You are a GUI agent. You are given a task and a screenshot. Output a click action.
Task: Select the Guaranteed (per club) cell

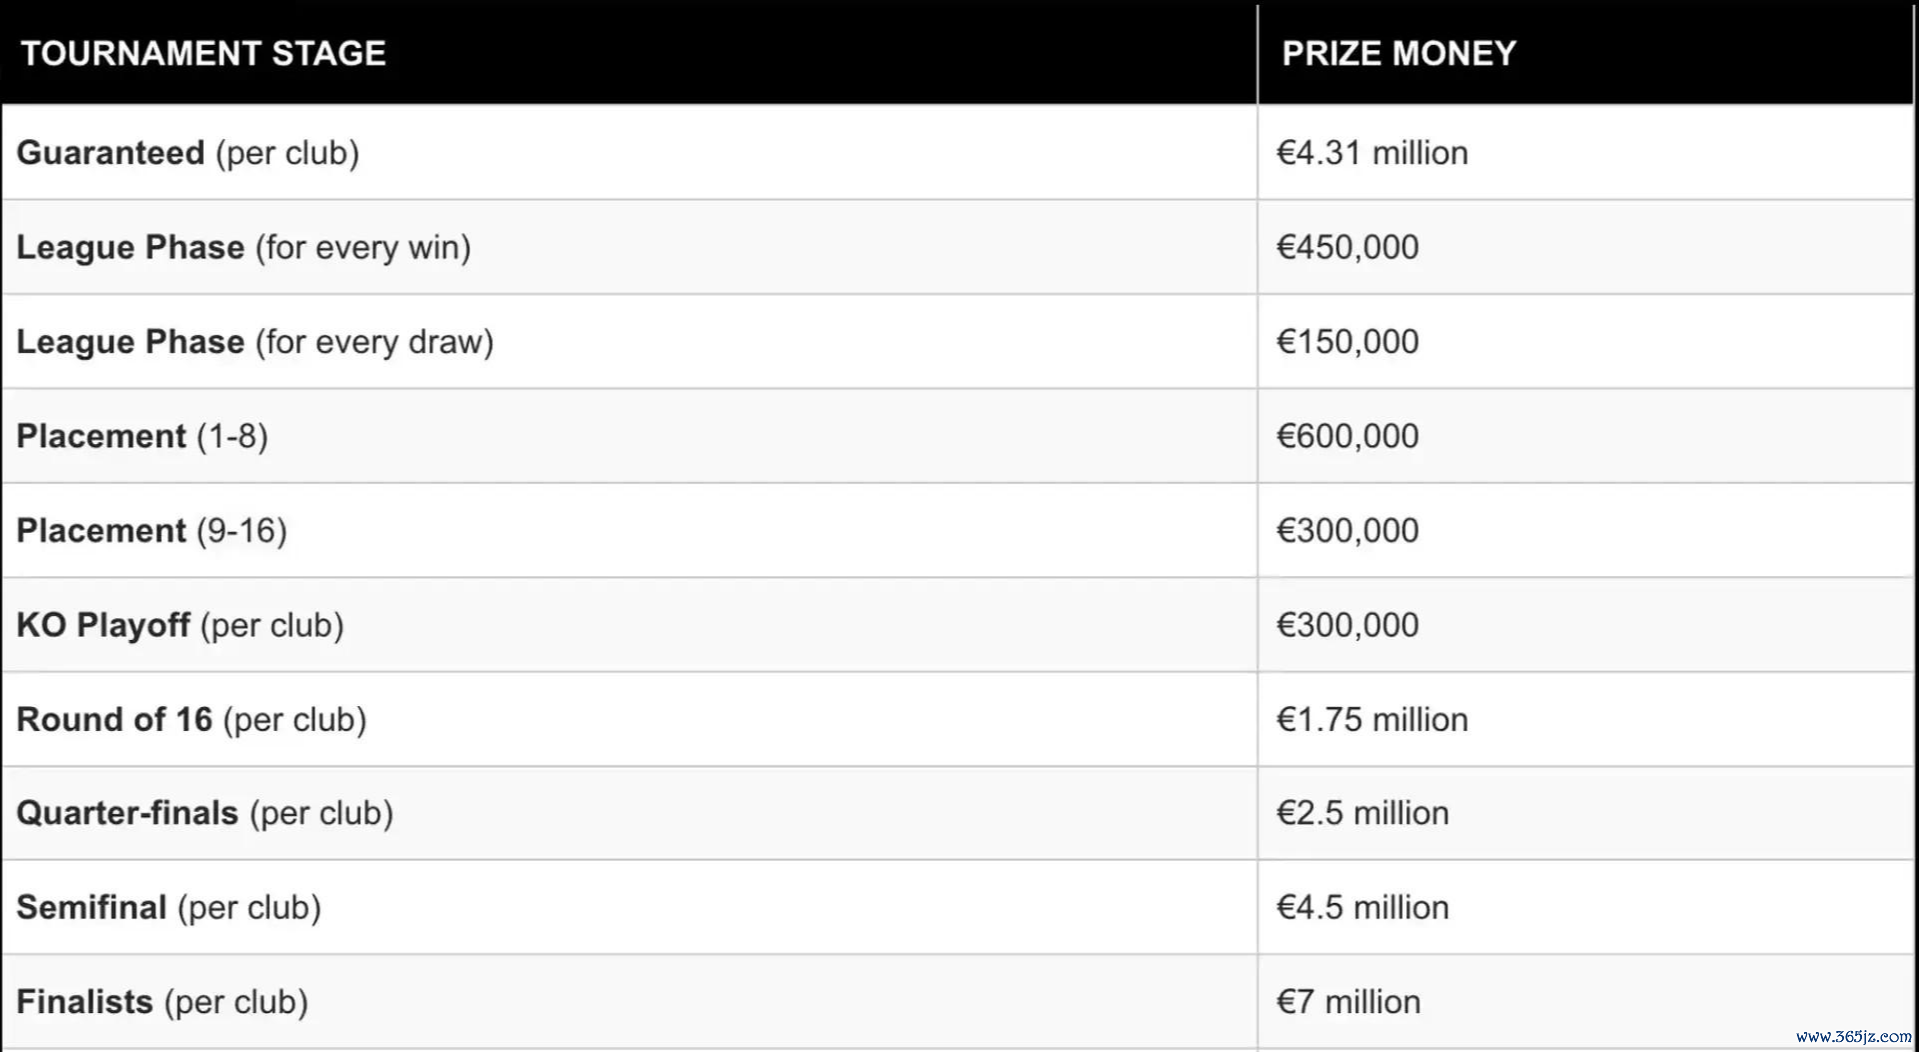pyautogui.click(x=188, y=153)
